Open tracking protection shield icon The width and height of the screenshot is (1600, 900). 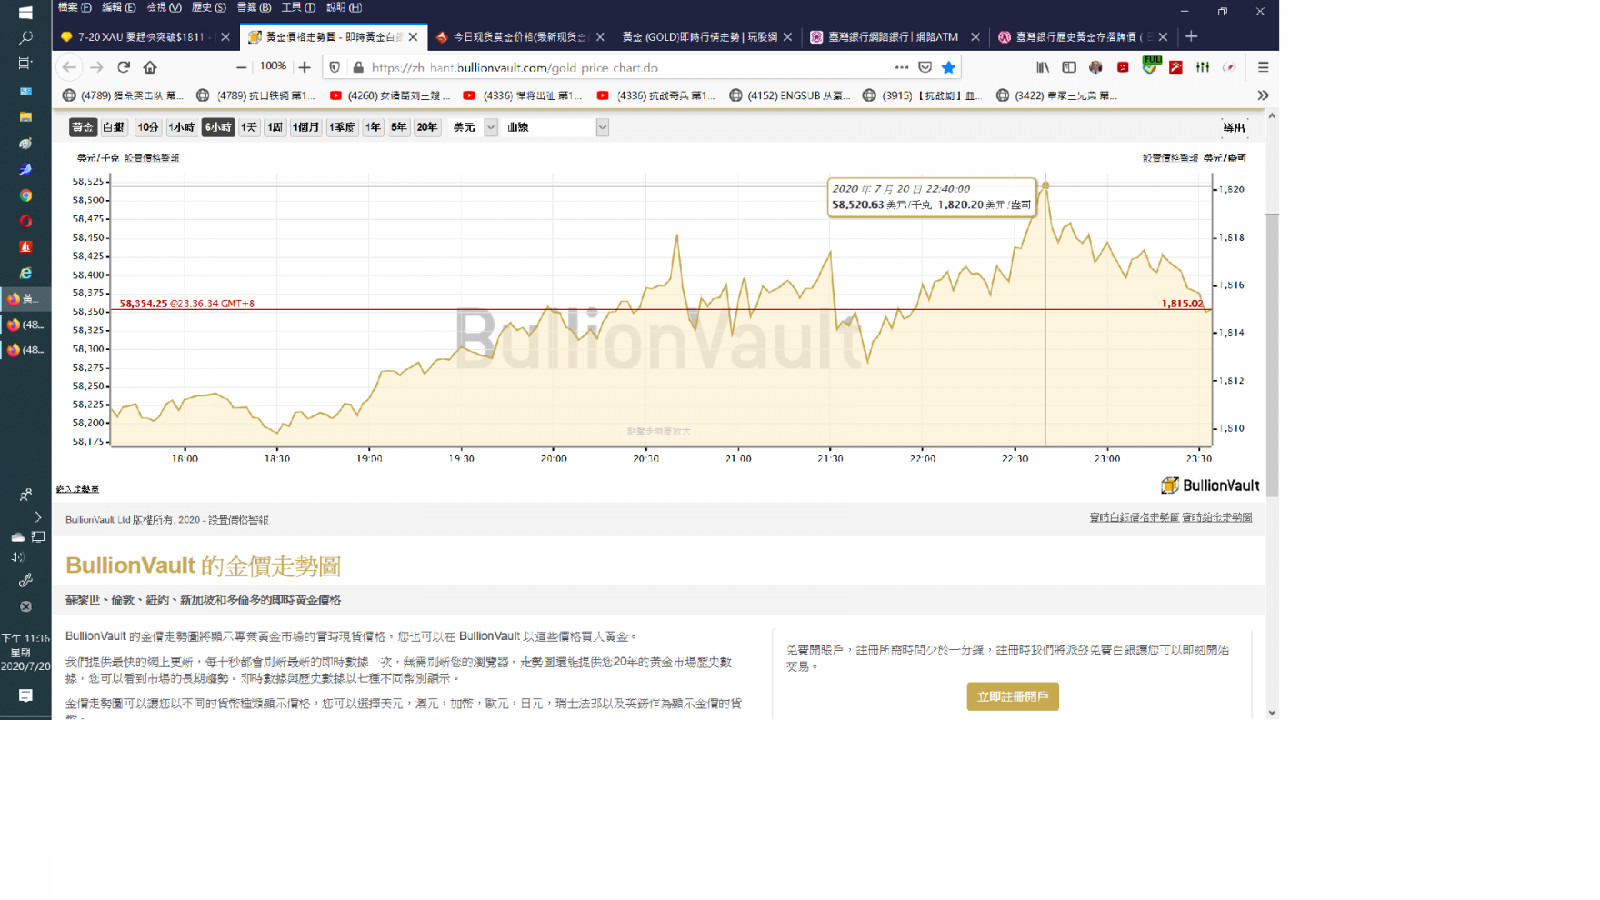click(x=335, y=67)
